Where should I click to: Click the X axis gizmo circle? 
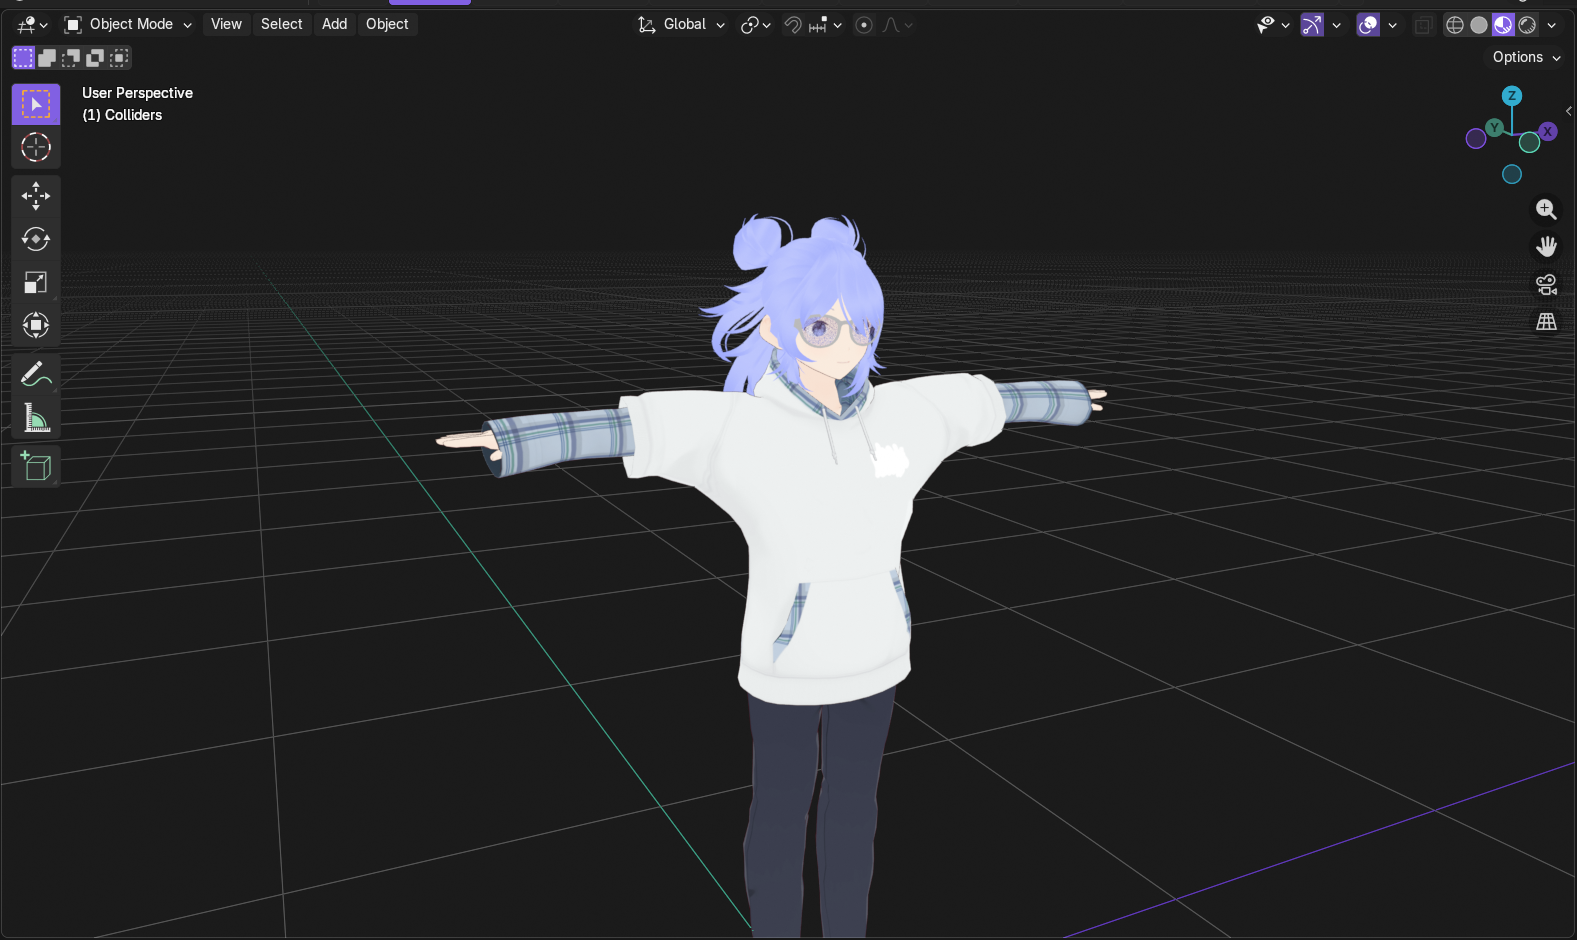[1548, 131]
